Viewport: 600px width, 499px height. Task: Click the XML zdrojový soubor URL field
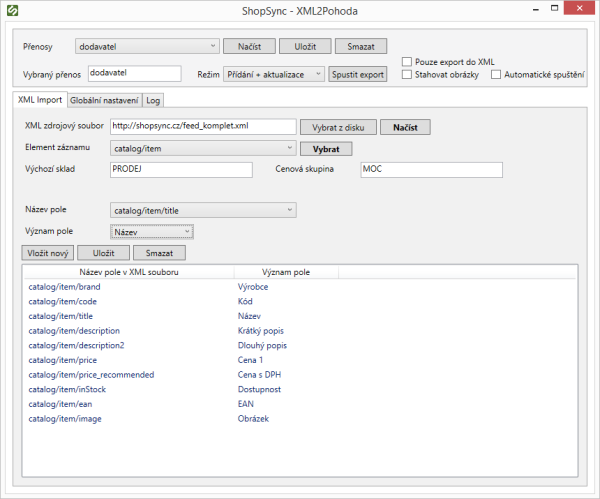202,127
